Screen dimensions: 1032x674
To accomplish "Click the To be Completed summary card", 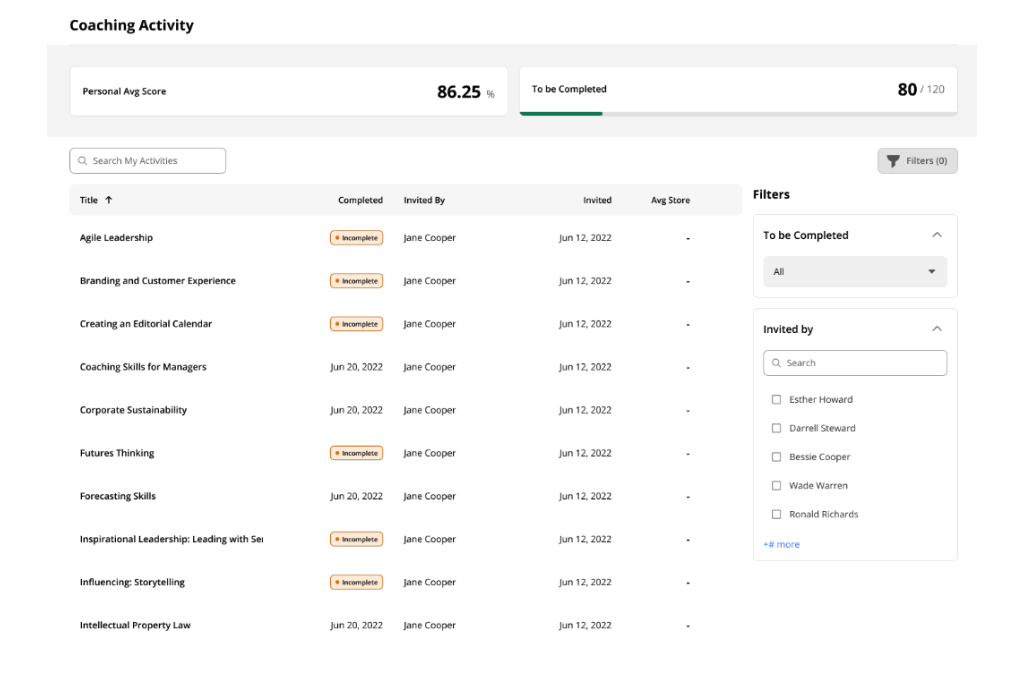I will coord(738,91).
